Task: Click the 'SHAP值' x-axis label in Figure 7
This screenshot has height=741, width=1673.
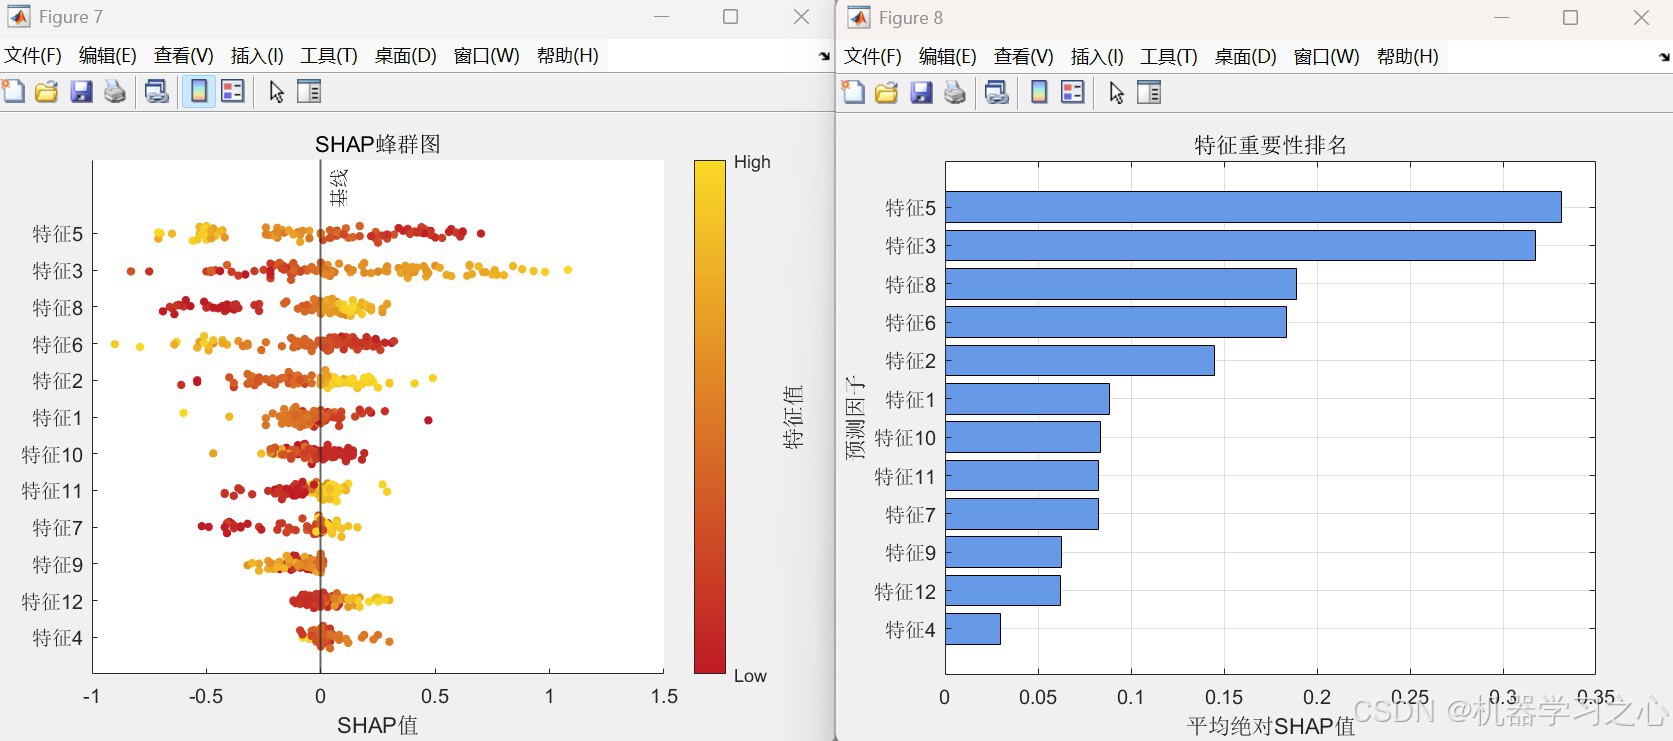Action: [378, 725]
